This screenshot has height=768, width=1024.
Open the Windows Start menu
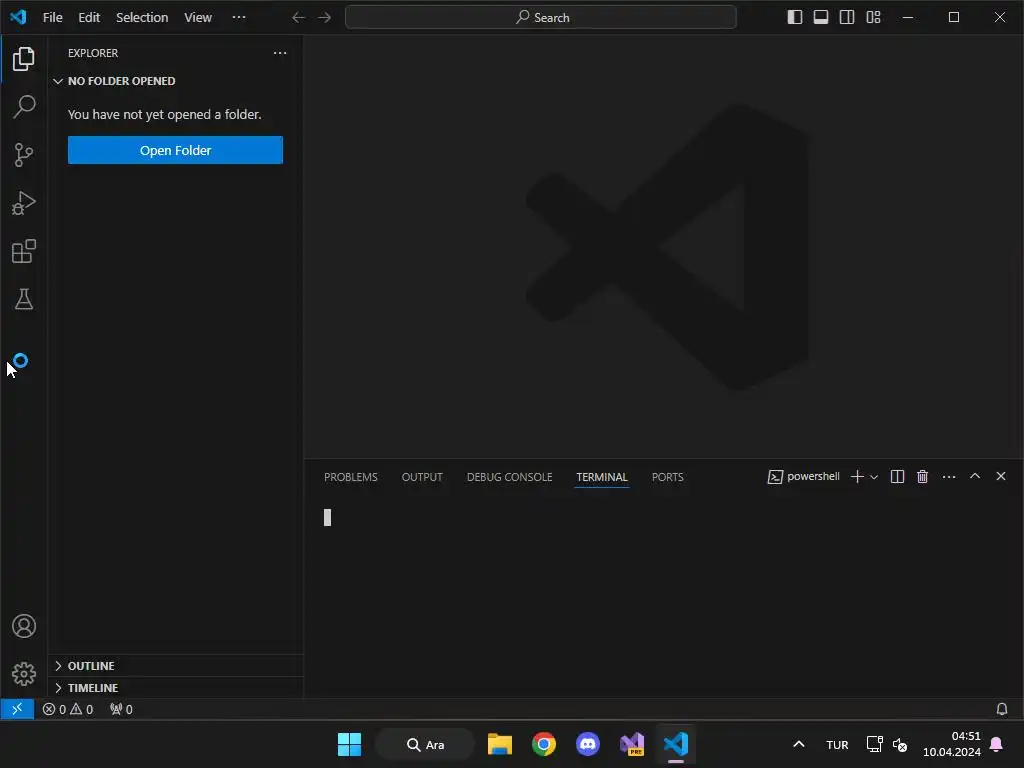click(x=349, y=744)
